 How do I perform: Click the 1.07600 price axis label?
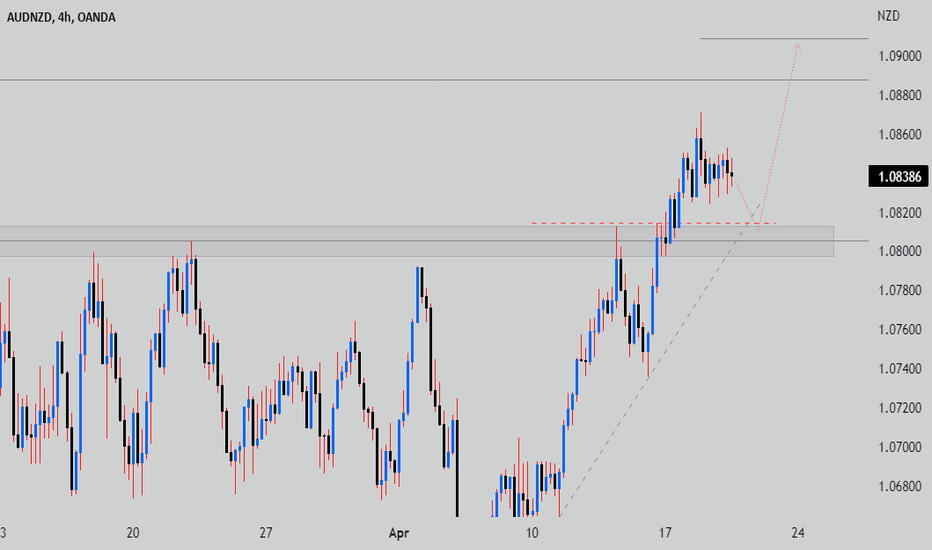click(900, 329)
